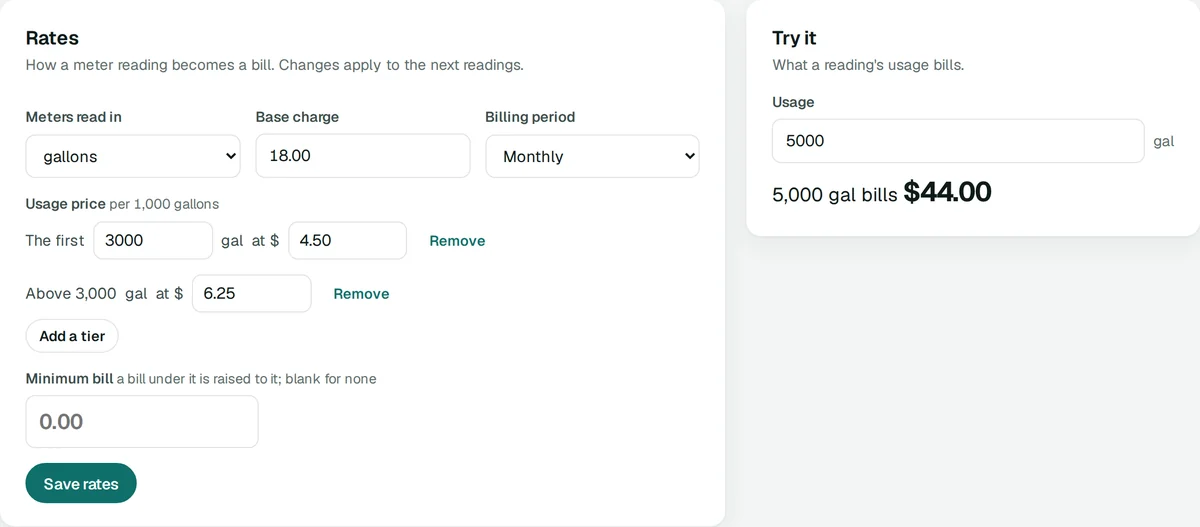
Task: Edit the 4.50 tier price field
Action: 348,240
